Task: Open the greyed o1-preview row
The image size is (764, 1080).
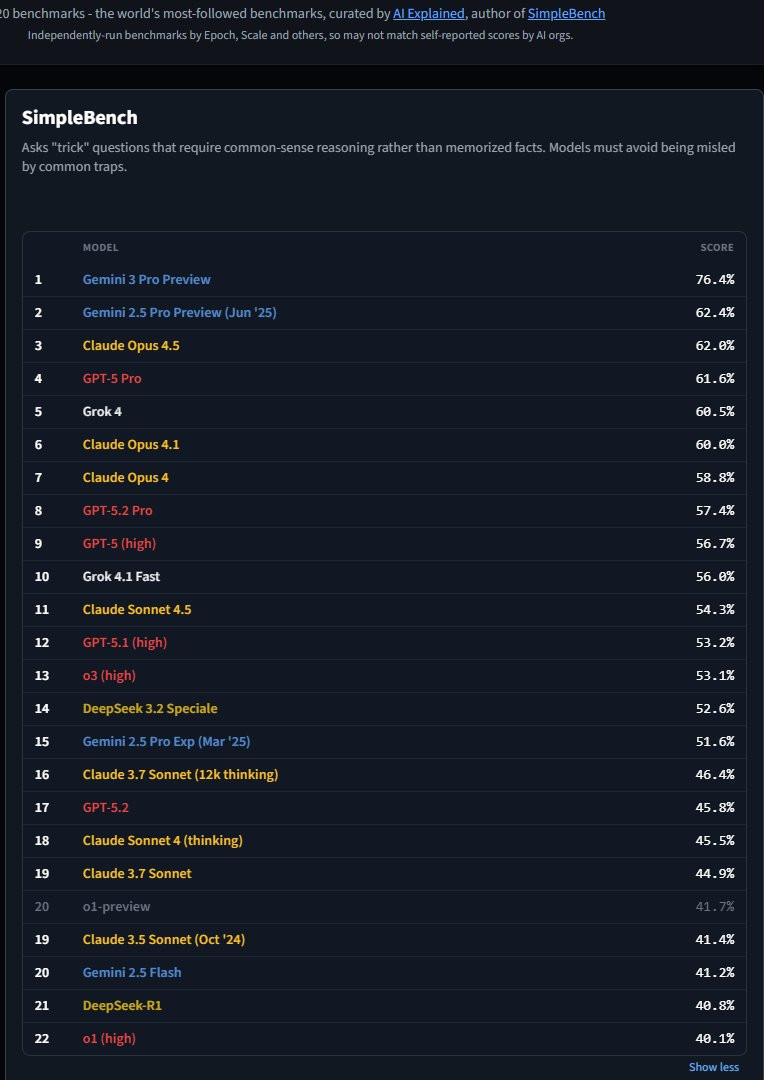Action: pyautogui.click(x=384, y=907)
